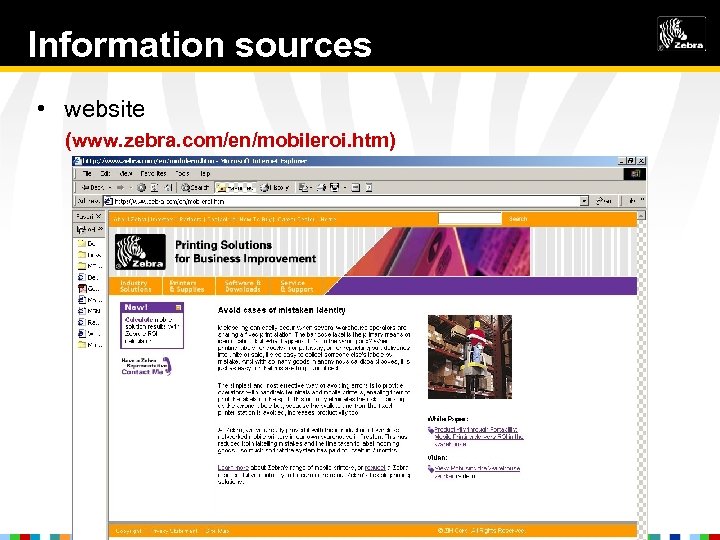Click the page scrollbar up arrow
720x540 pixels.
641,215
